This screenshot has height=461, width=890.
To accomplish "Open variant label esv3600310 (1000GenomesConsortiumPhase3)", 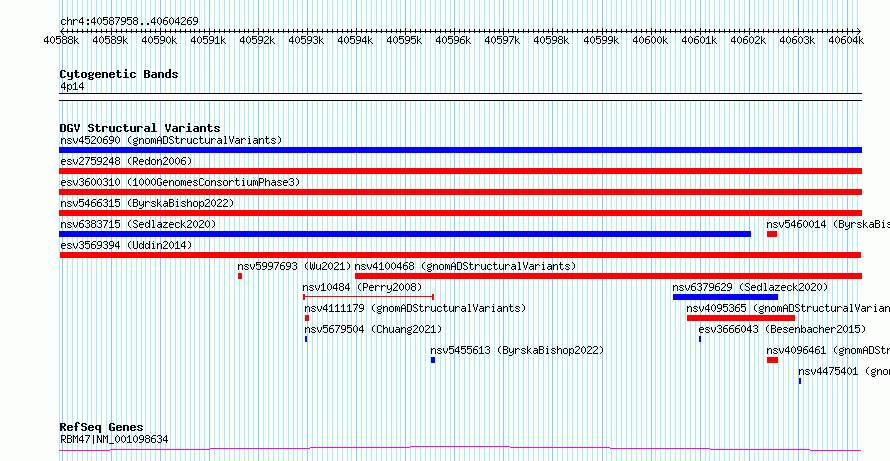I will [180, 182].
